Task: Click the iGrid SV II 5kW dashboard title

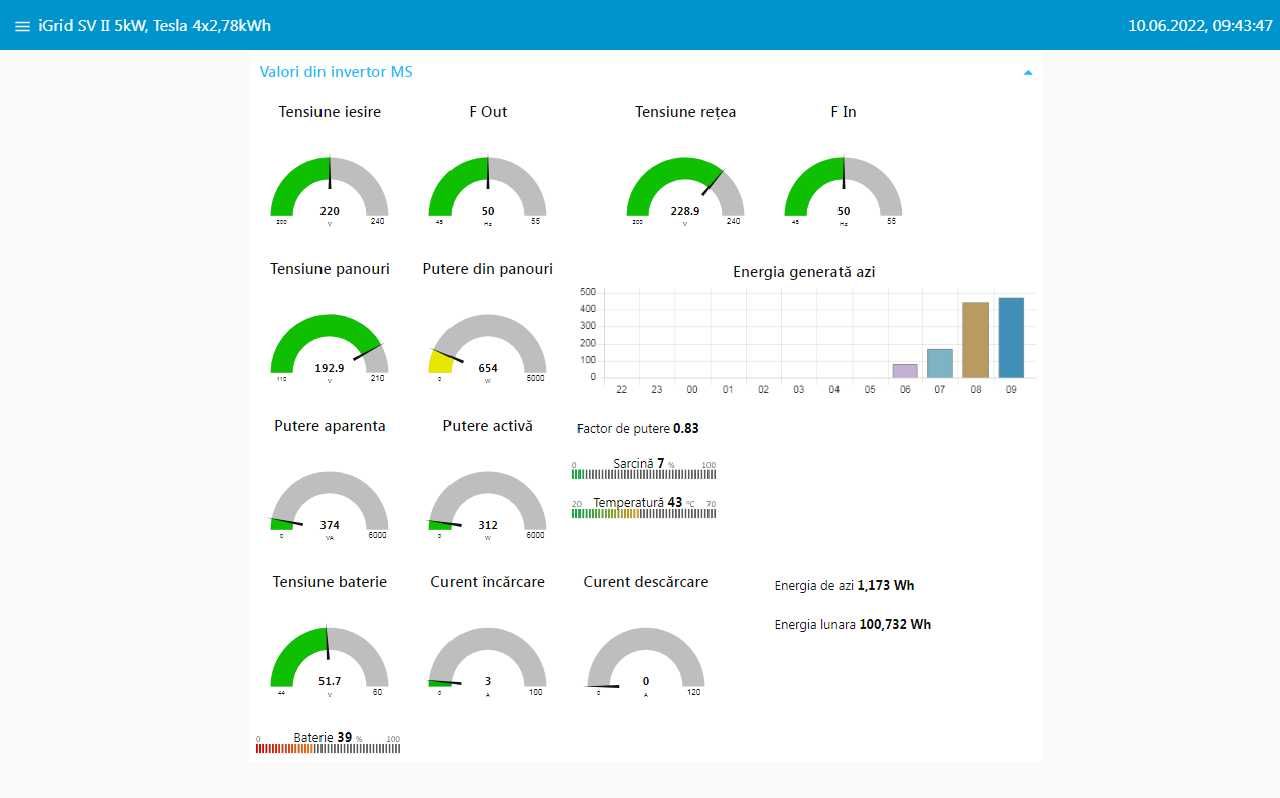Action: tap(154, 26)
